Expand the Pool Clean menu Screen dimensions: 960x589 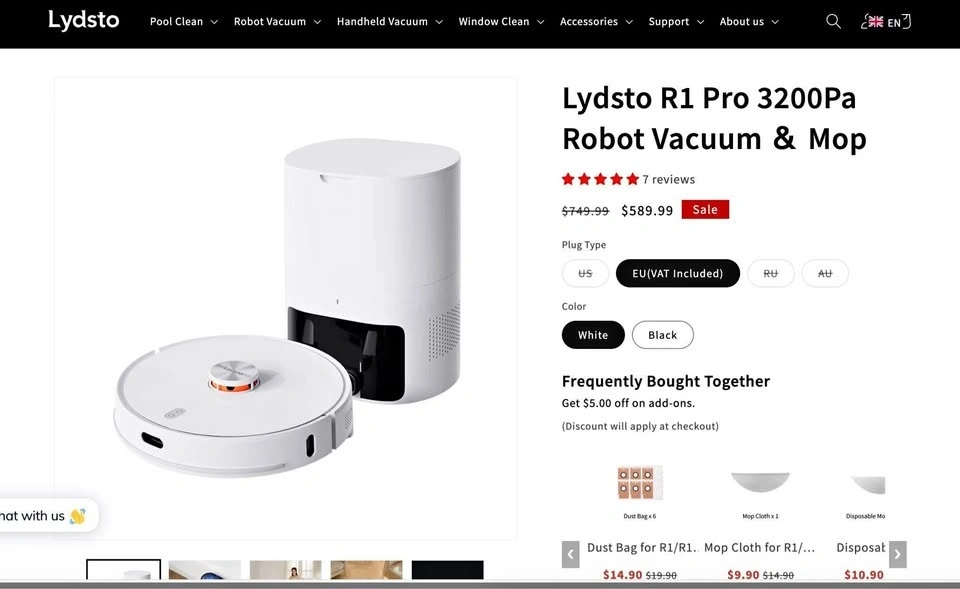click(x=184, y=21)
